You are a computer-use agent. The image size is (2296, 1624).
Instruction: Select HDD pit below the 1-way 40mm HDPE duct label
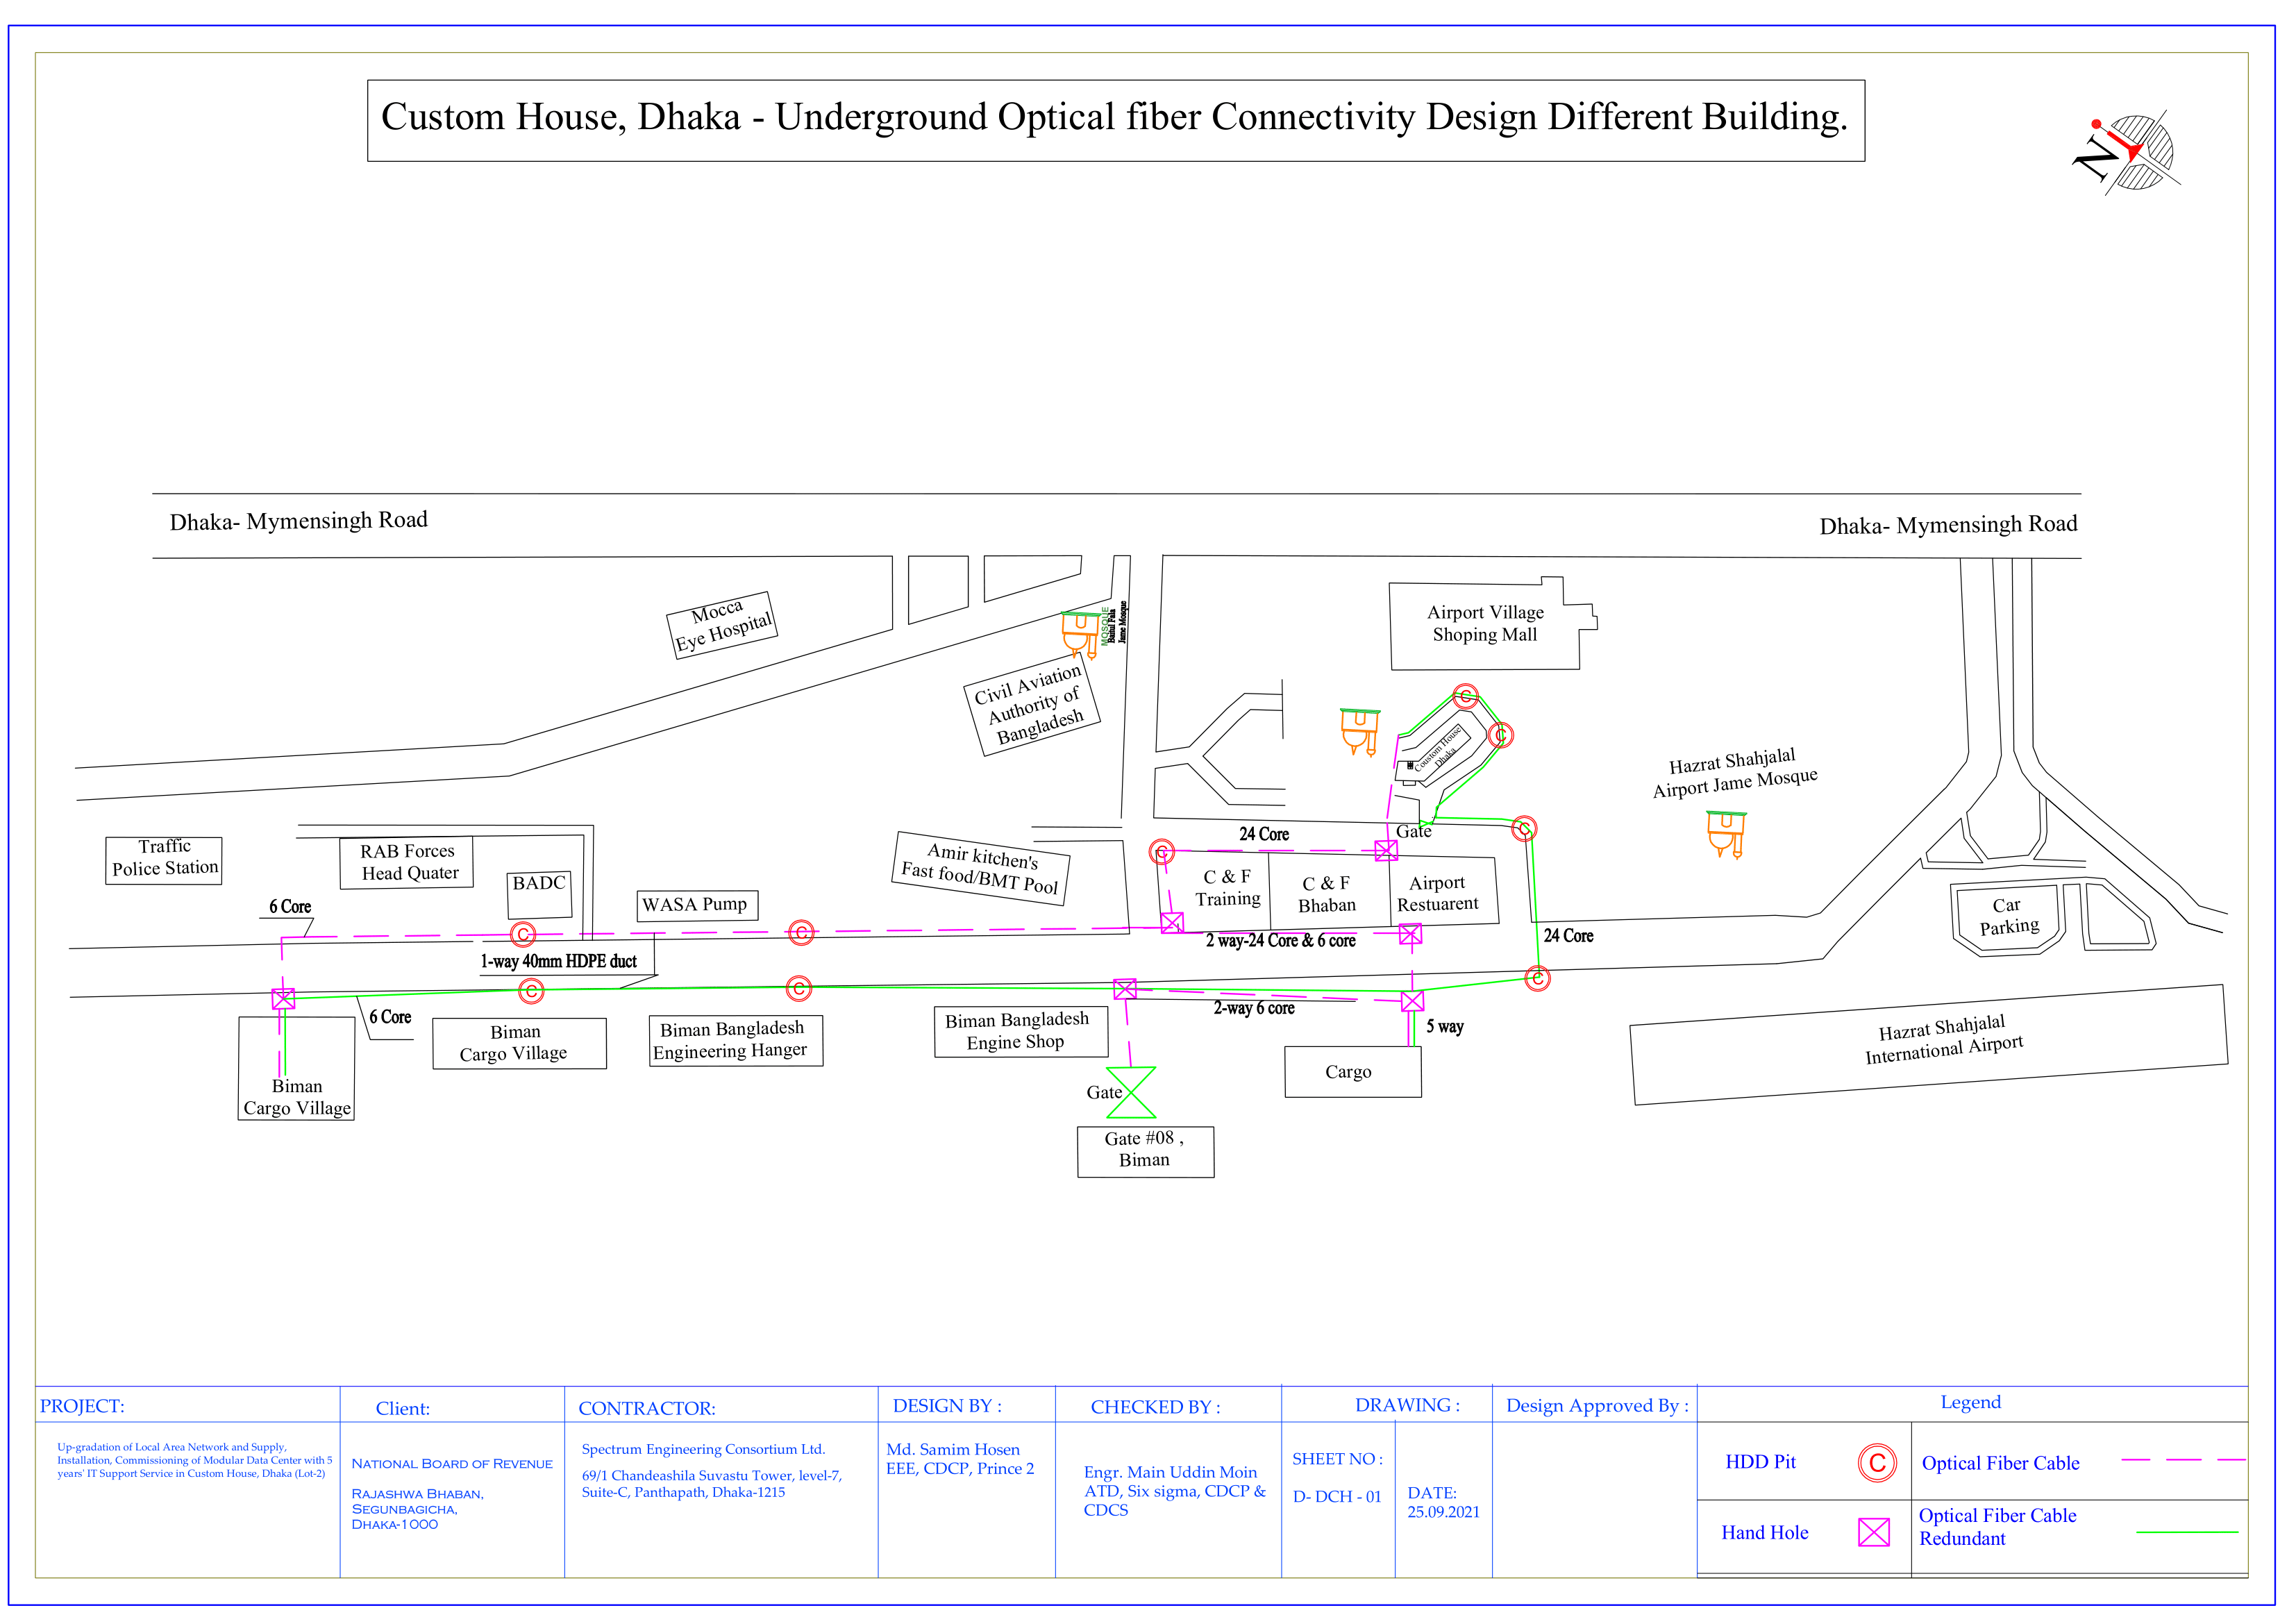point(532,991)
